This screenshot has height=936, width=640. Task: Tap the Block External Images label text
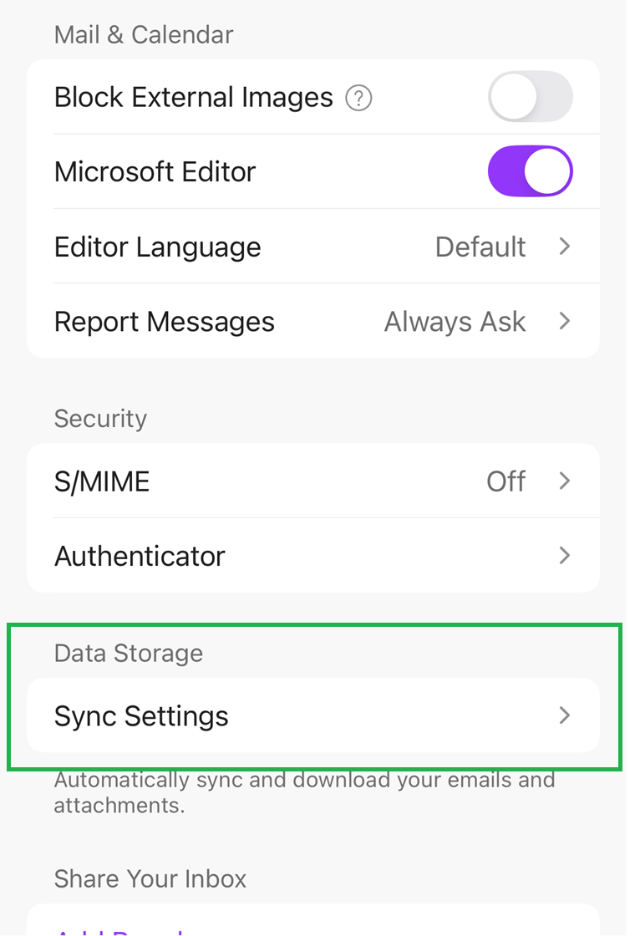click(193, 97)
